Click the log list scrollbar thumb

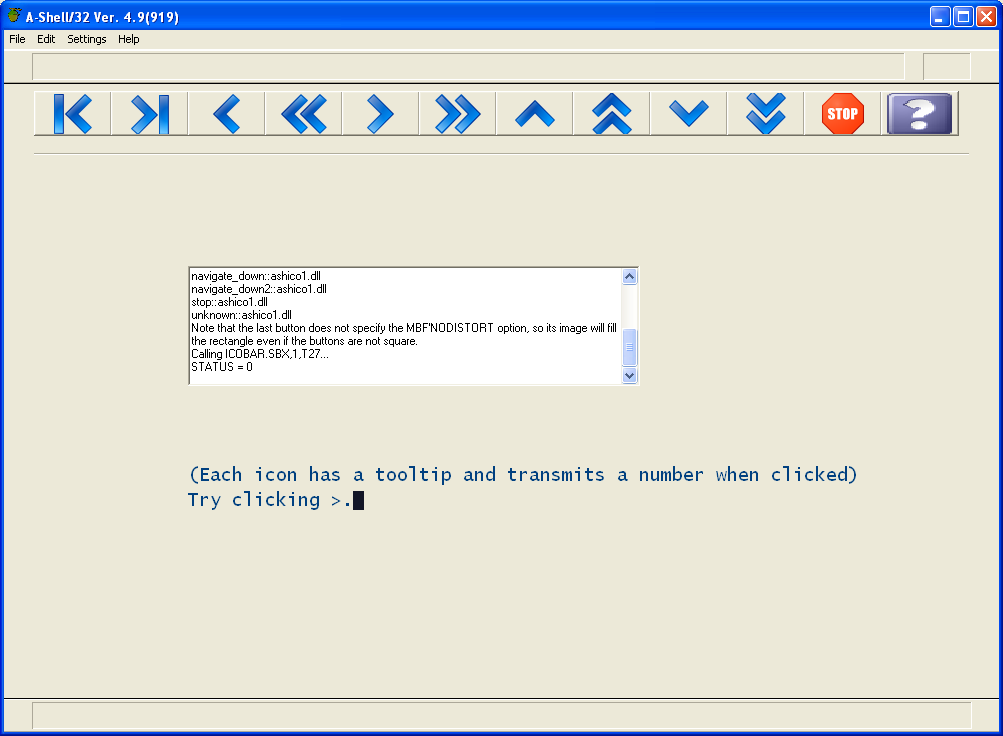point(630,347)
